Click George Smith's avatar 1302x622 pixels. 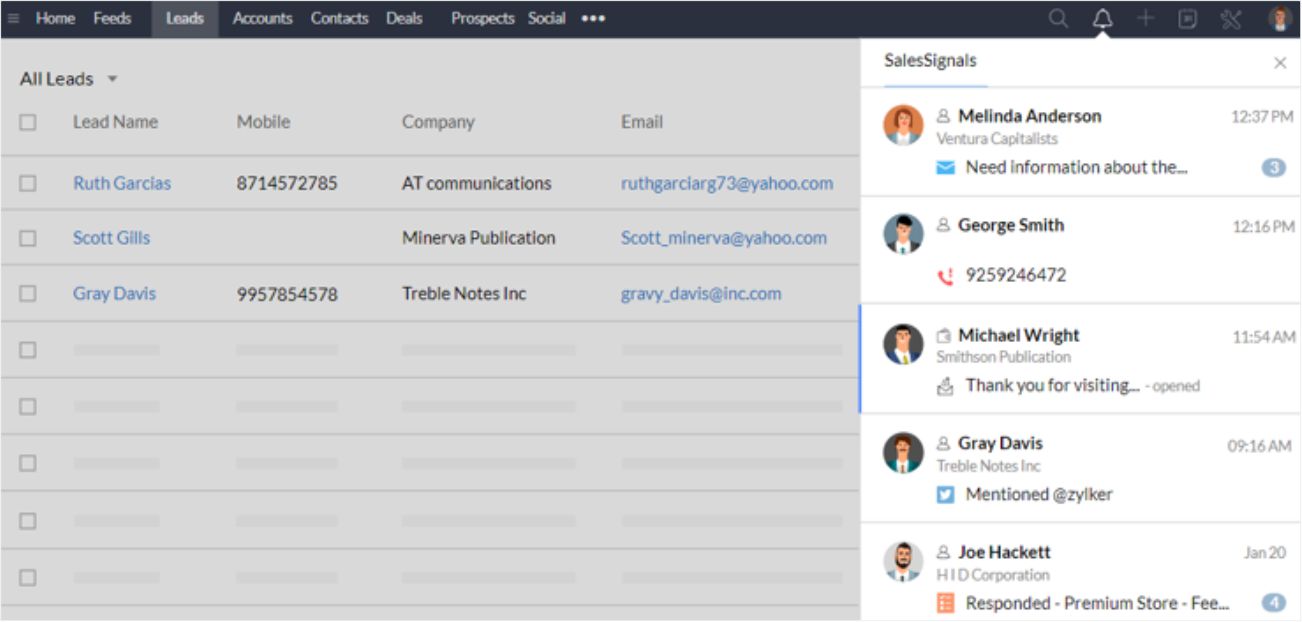(903, 234)
